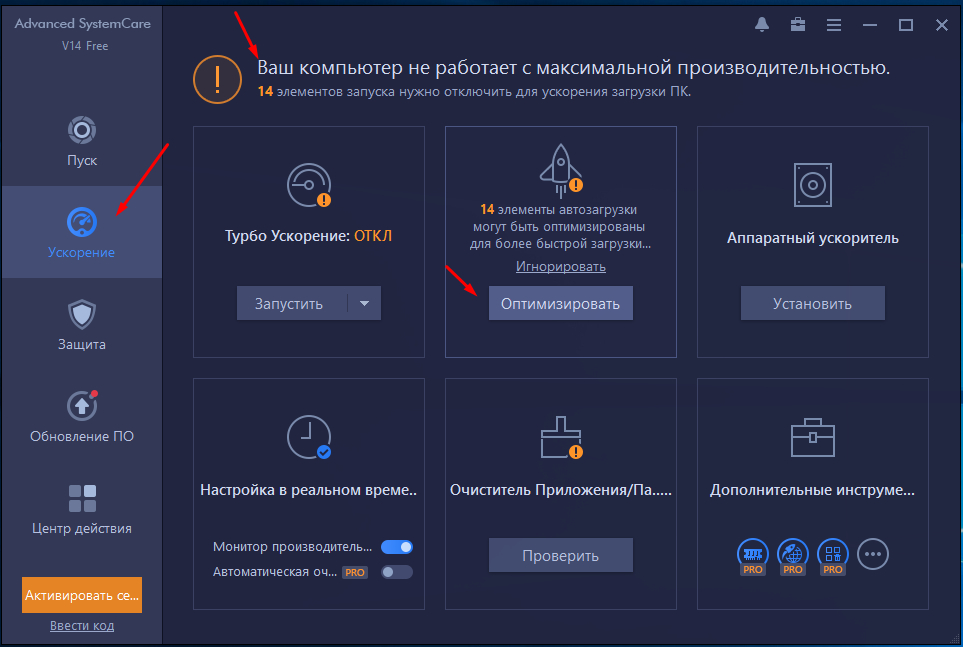
Task: Expand the Запустить dropdown arrow
Action: (364, 304)
